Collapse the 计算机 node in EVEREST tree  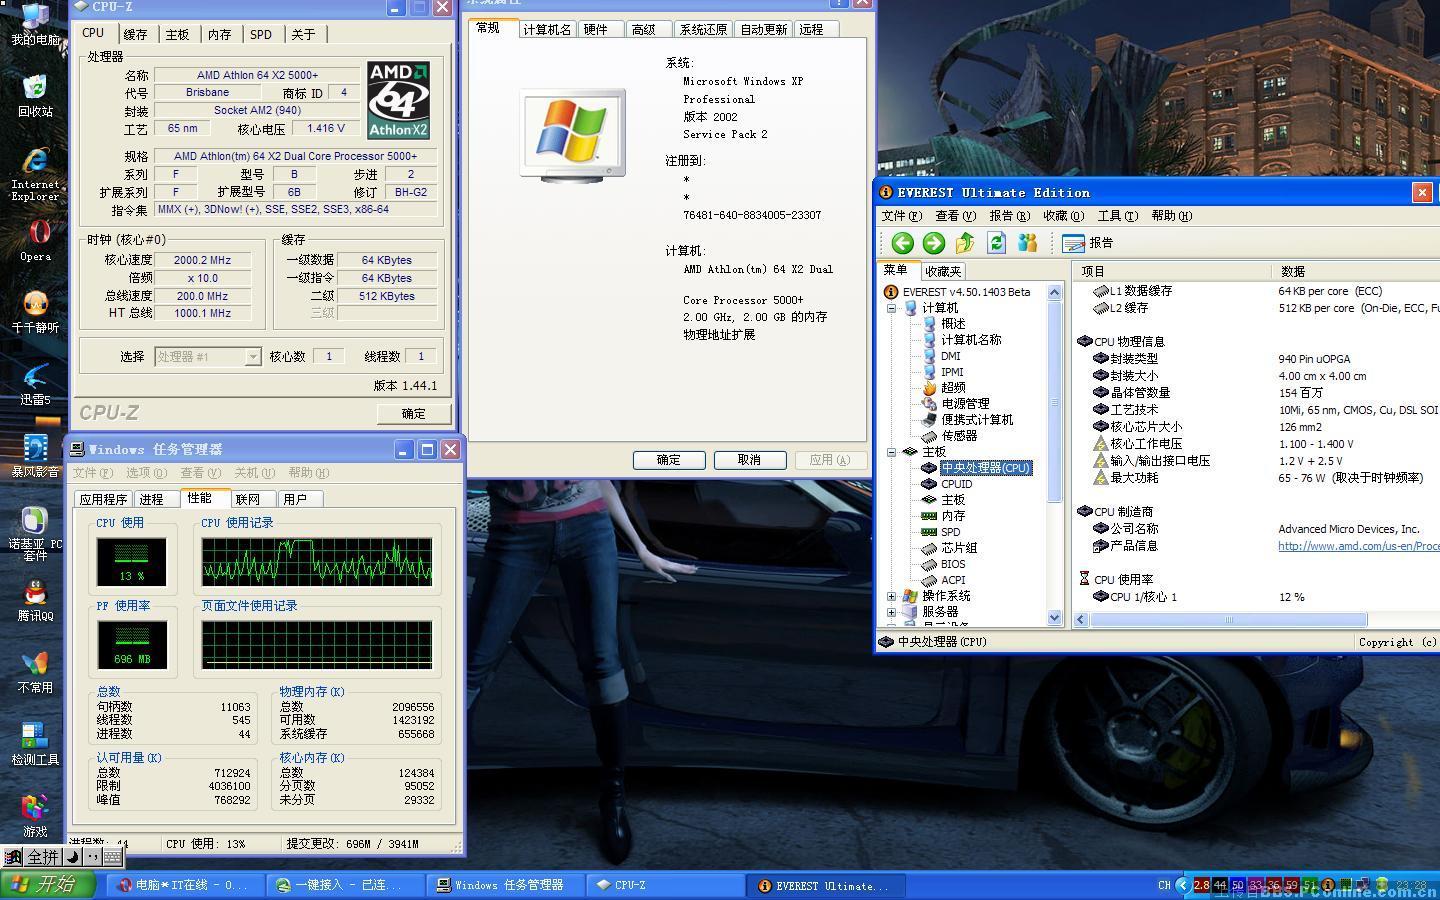click(x=891, y=308)
